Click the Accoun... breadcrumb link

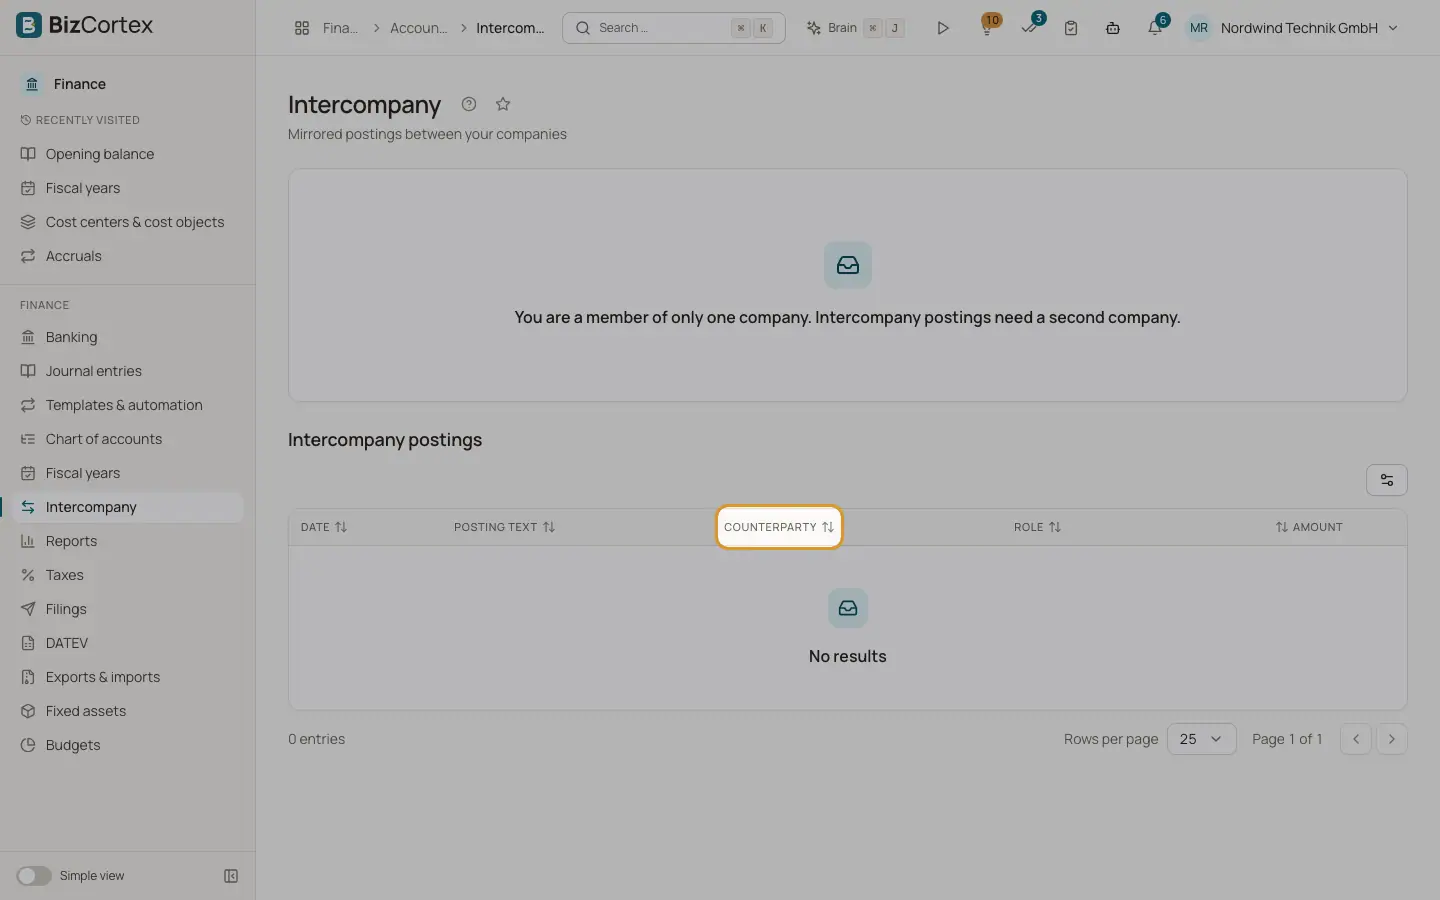coord(418,28)
